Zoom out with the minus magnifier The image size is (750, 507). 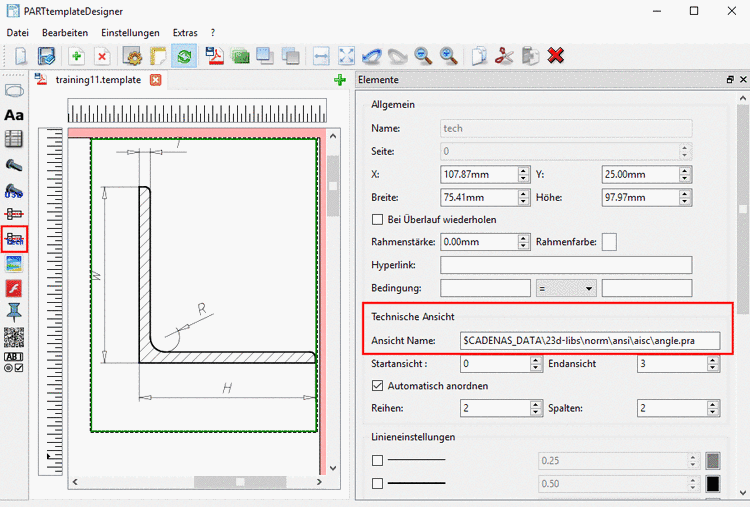(423, 56)
